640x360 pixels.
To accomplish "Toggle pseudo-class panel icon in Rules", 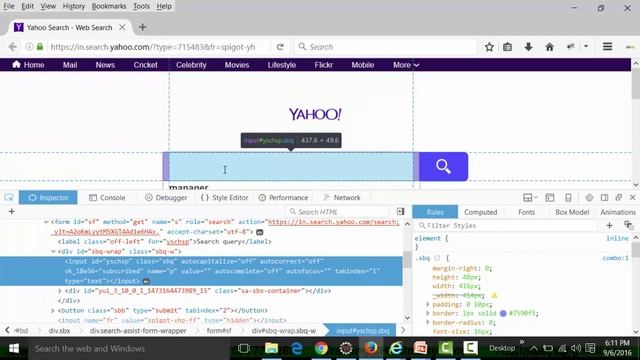I will [628, 225].
